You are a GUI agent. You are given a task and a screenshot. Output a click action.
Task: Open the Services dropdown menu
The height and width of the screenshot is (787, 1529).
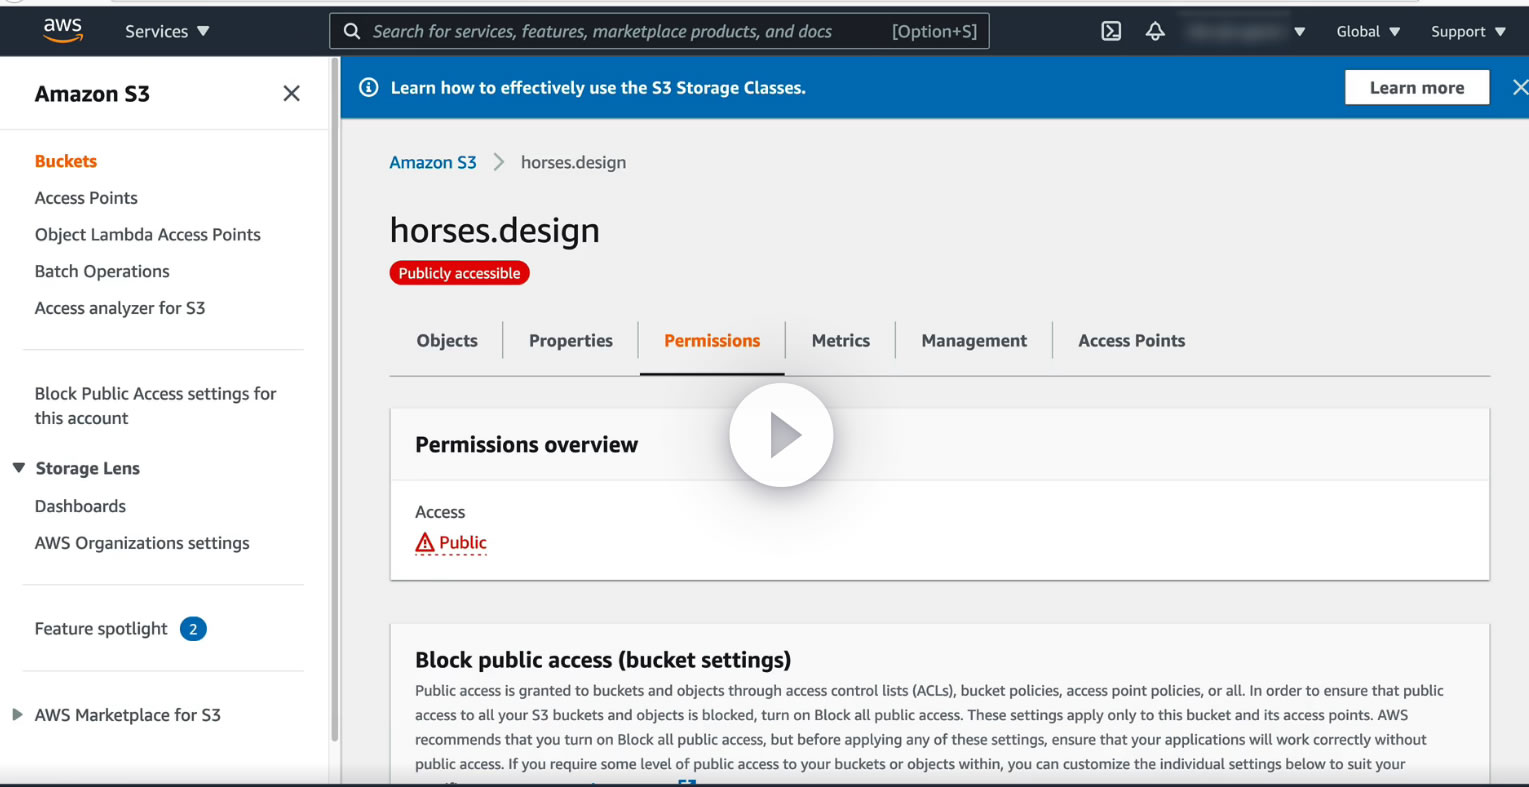pyautogui.click(x=167, y=31)
